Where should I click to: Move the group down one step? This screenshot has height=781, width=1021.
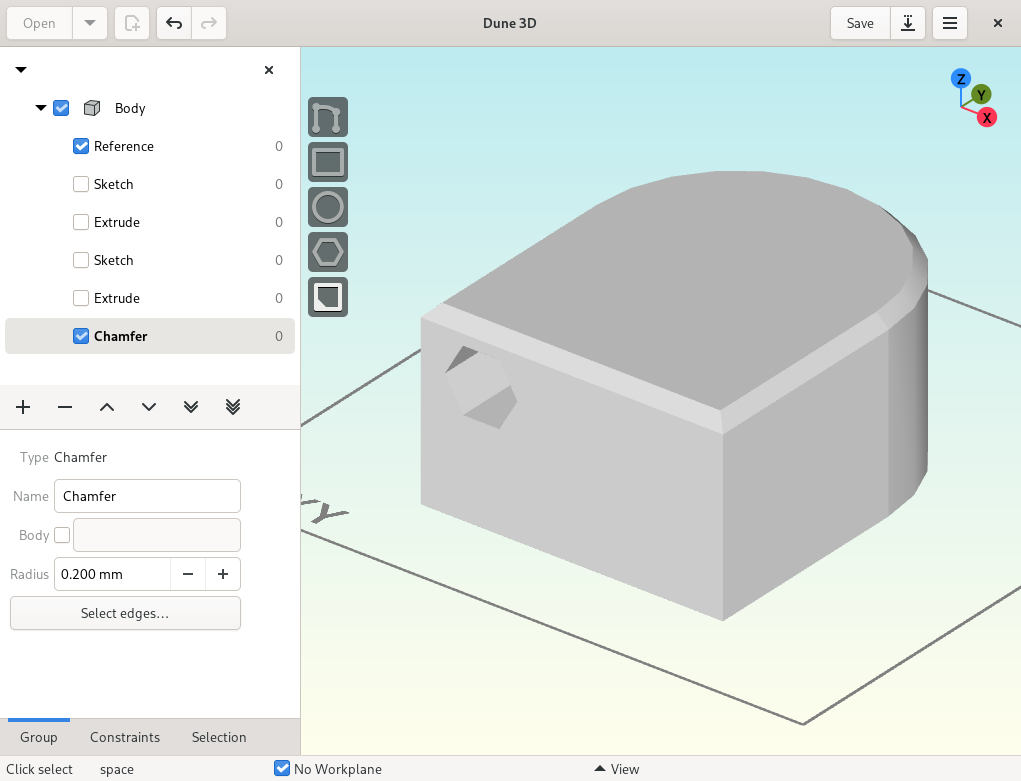coord(149,407)
